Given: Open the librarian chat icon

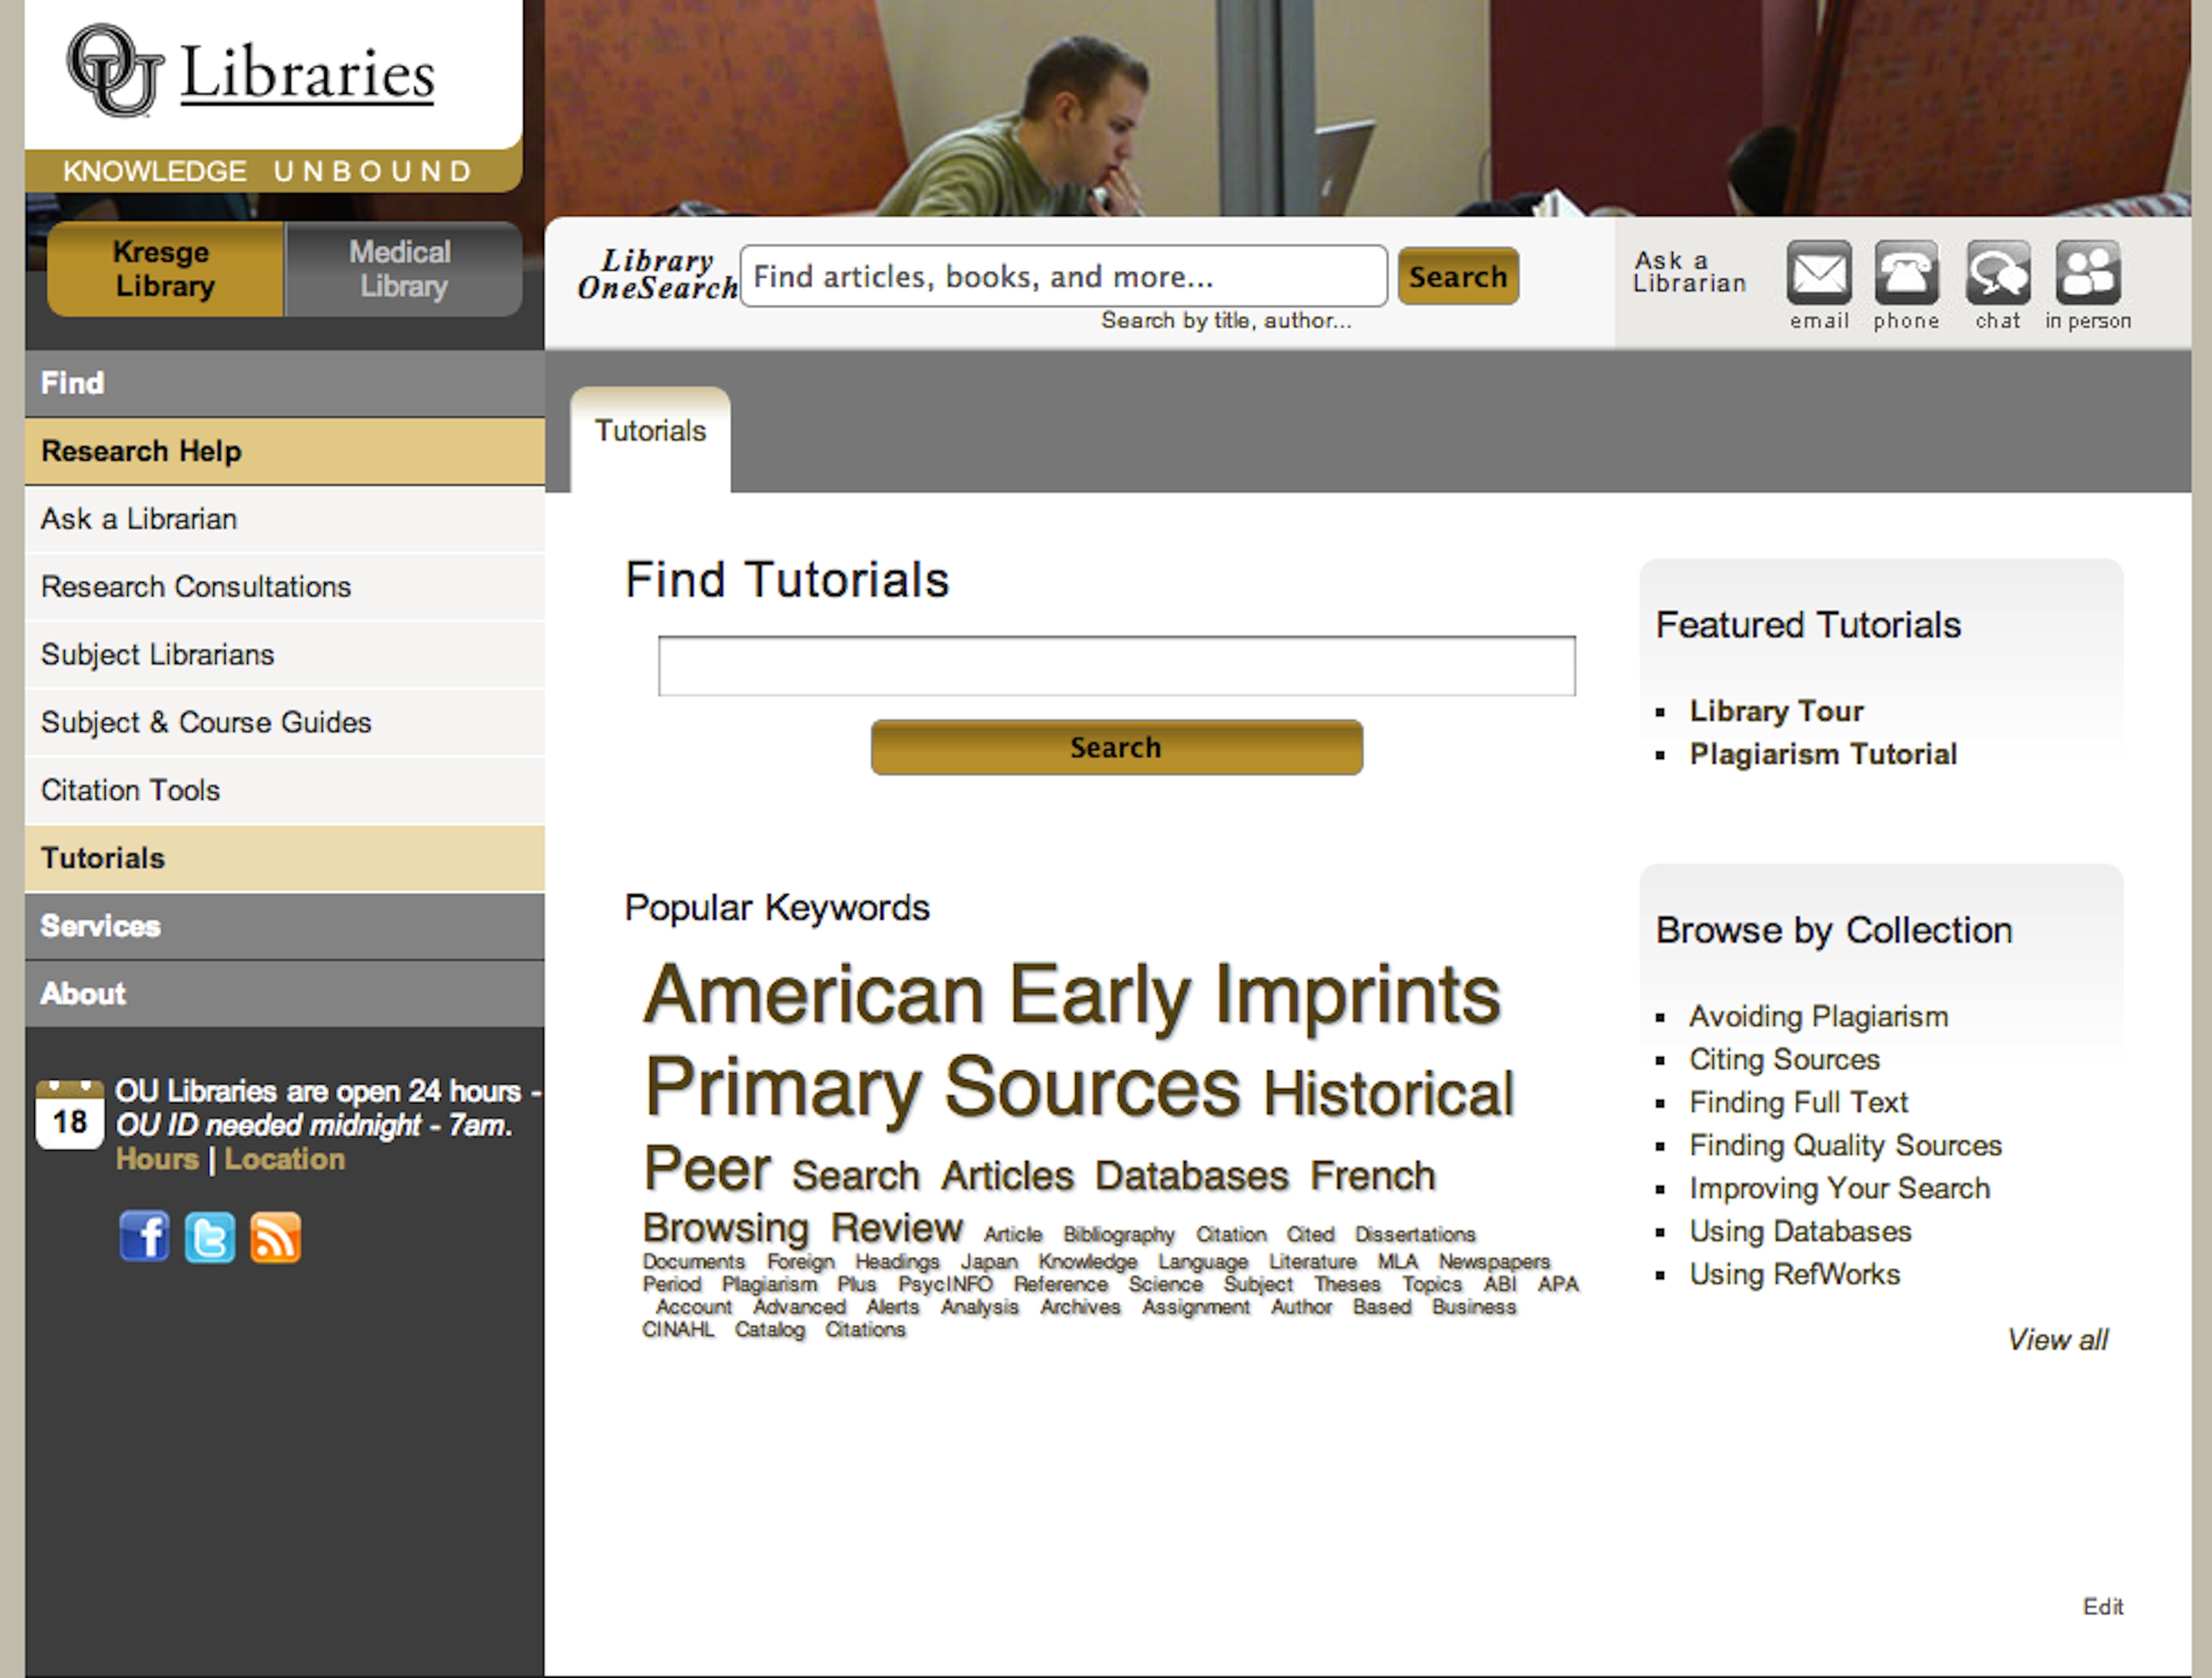Looking at the screenshot, I should point(1997,273).
